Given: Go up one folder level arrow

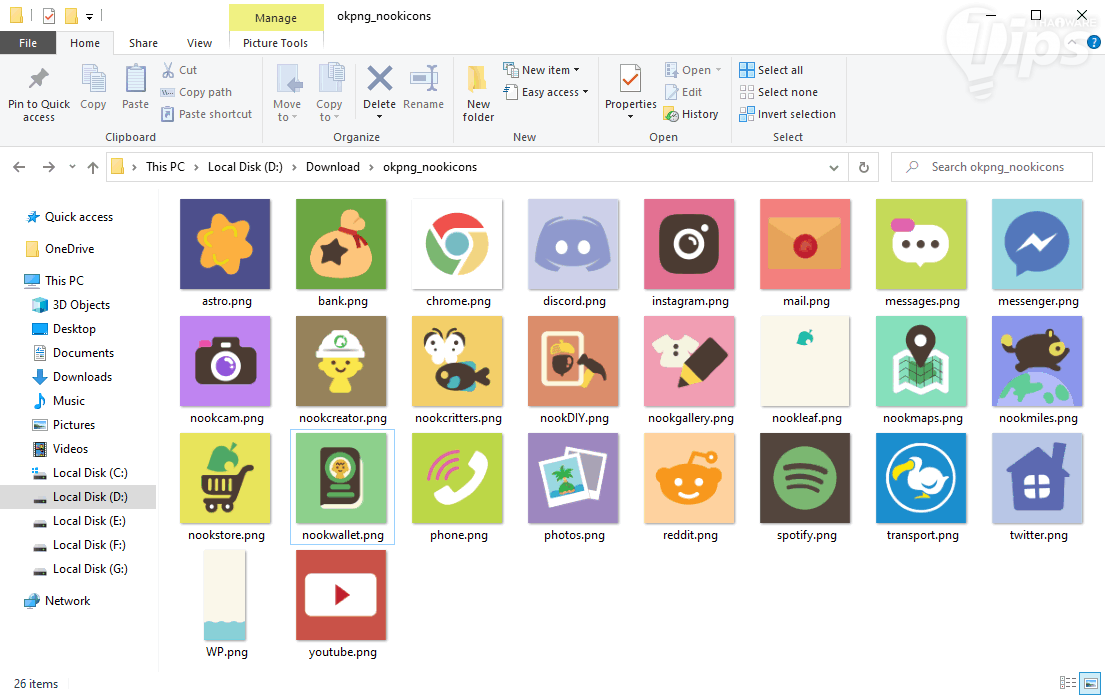Looking at the screenshot, I should (x=93, y=167).
